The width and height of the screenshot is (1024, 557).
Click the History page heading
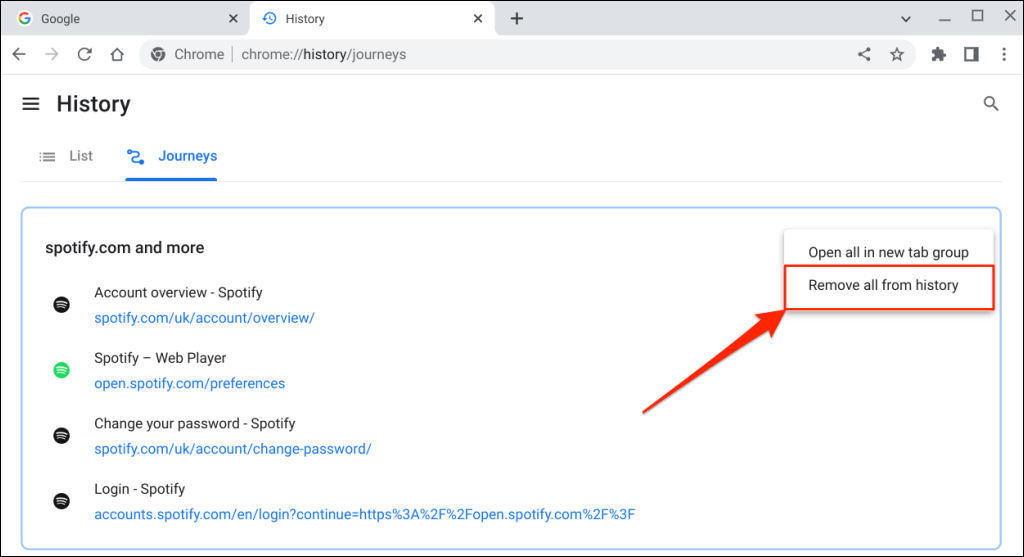coord(93,104)
